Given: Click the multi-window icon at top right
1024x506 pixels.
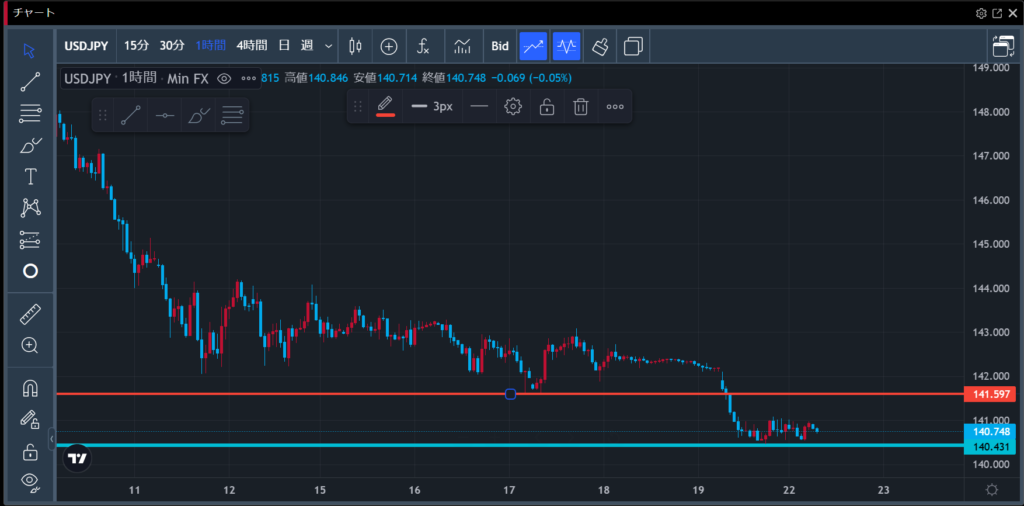Looking at the screenshot, I should [x=1002, y=46].
